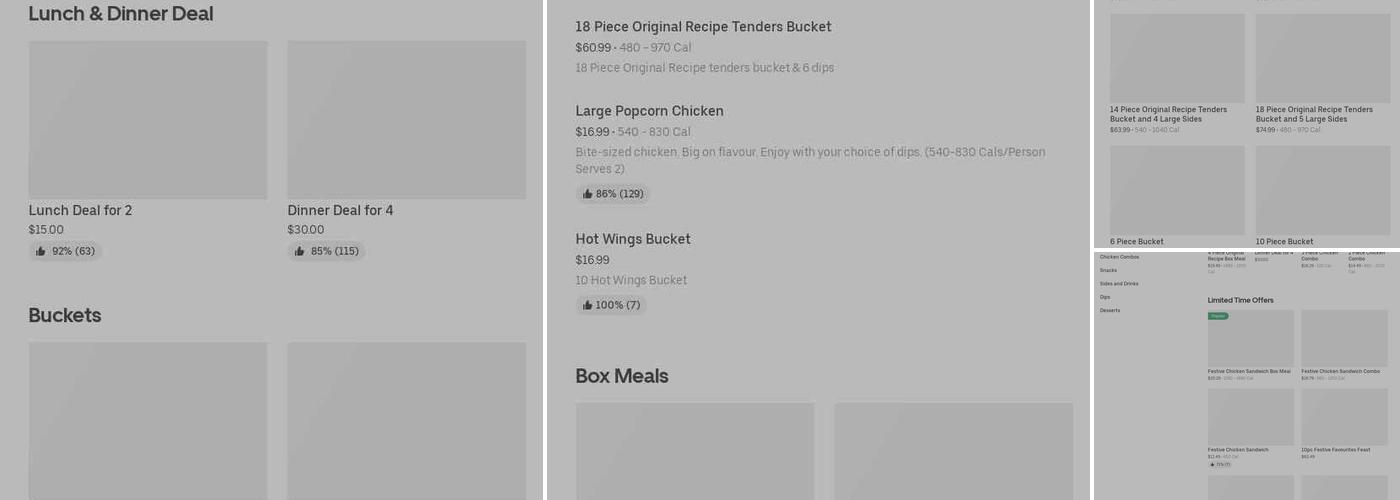This screenshot has height=500, width=1400.
Task: Choose the 6 Piece Bucket image
Action: [1177, 190]
